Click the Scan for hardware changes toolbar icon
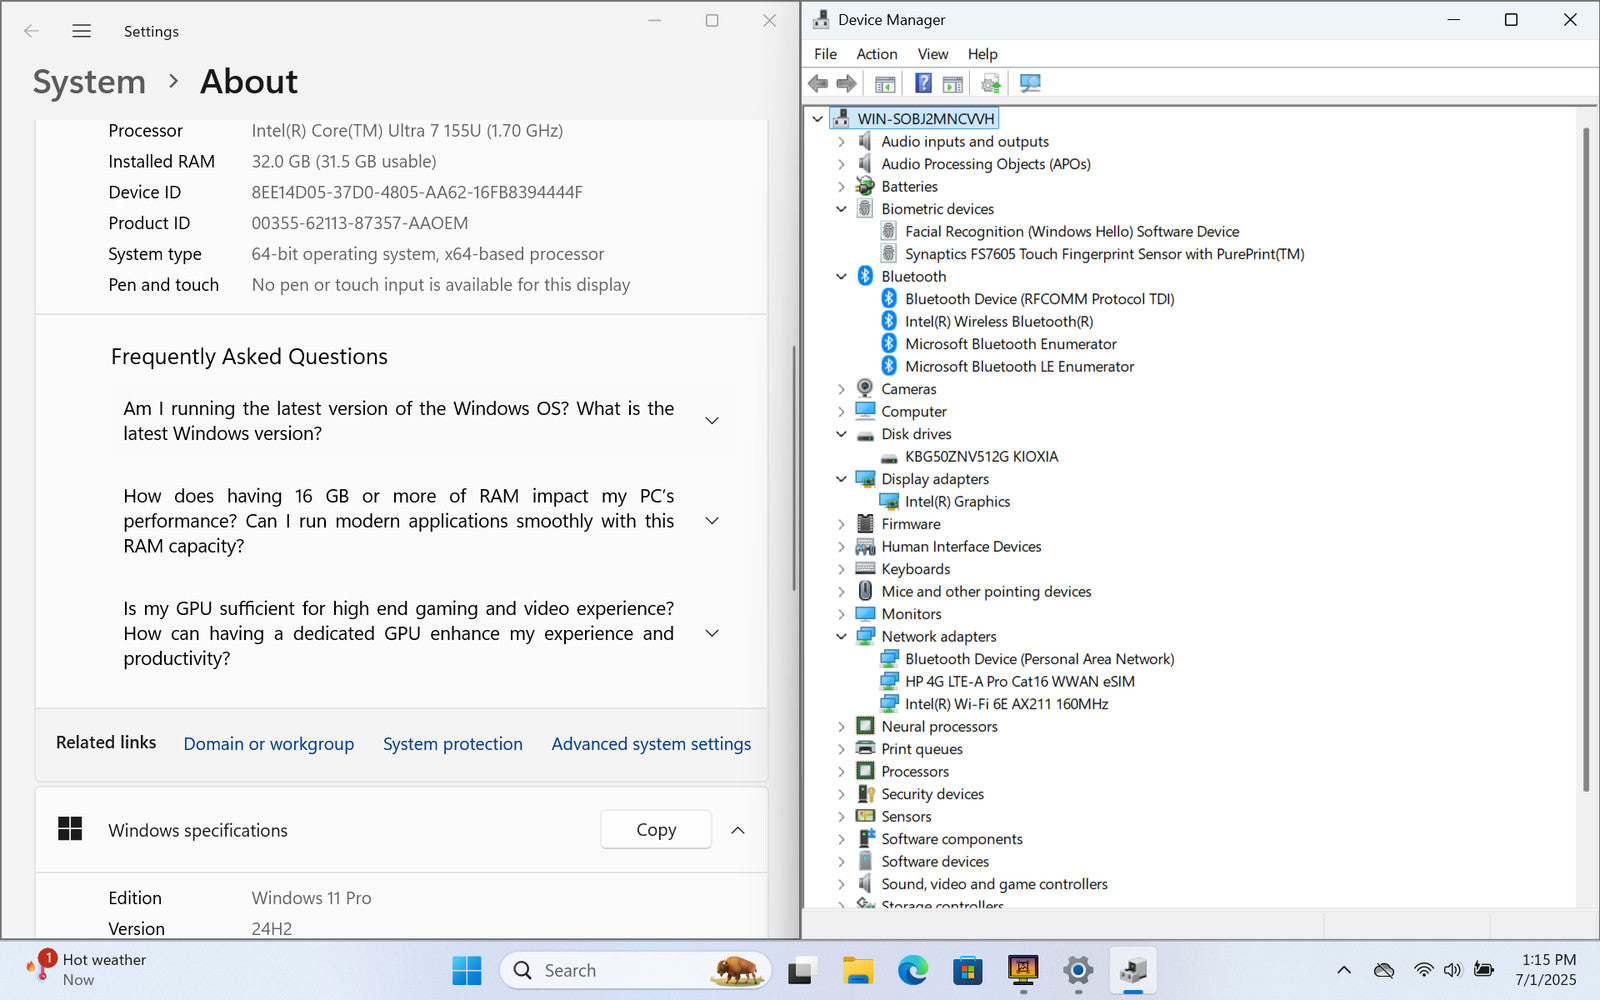This screenshot has height=1000, width=1600. [1030, 83]
